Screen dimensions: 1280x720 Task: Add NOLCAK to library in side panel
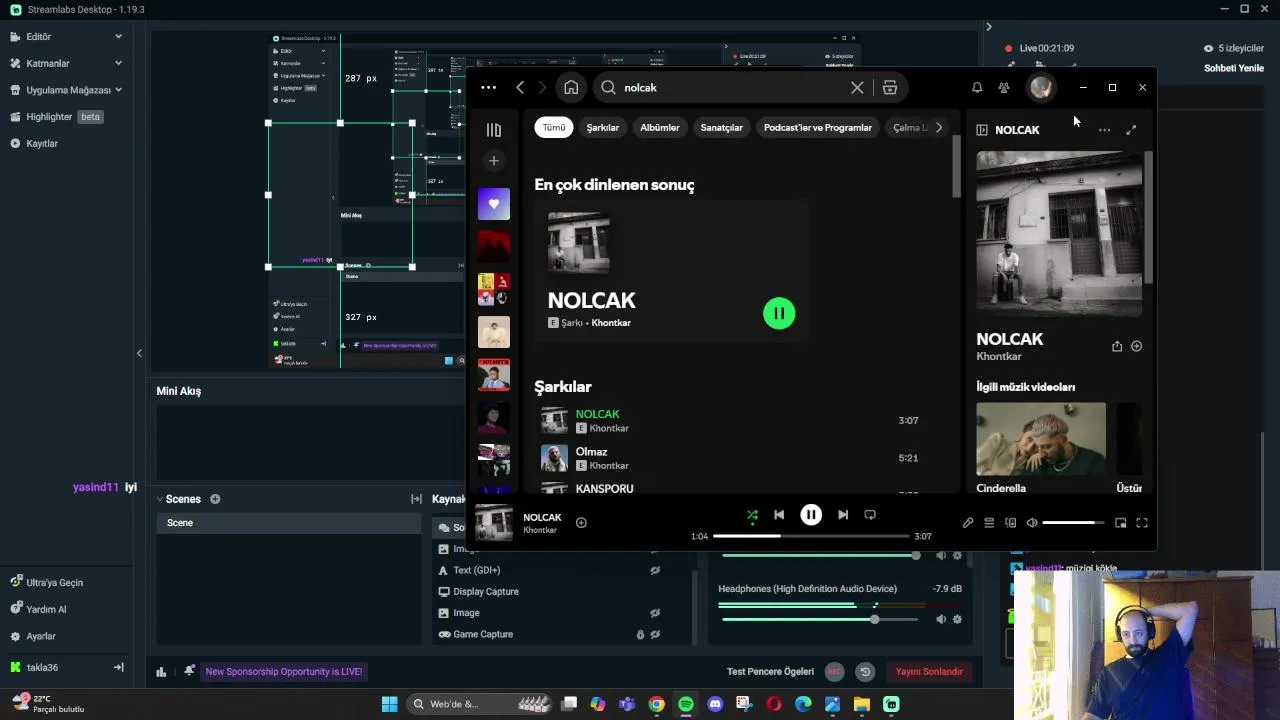pyautogui.click(x=1136, y=346)
